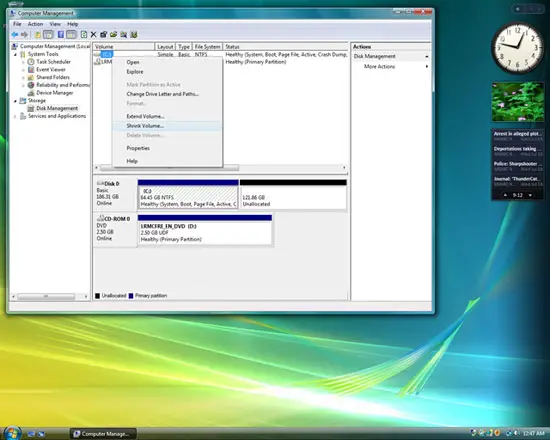Choose Shrink Volume... in context menu
The image size is (550, 440).
[167, 126]
